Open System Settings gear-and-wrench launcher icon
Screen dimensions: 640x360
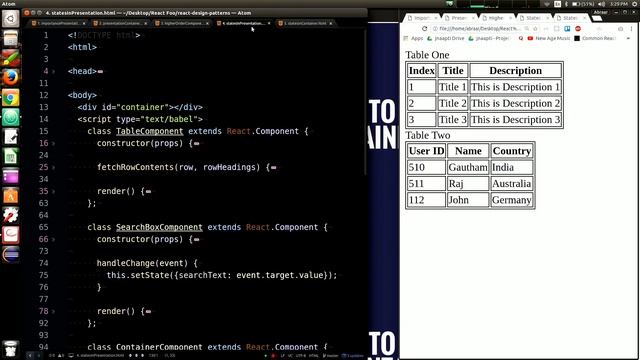[11, 216]
